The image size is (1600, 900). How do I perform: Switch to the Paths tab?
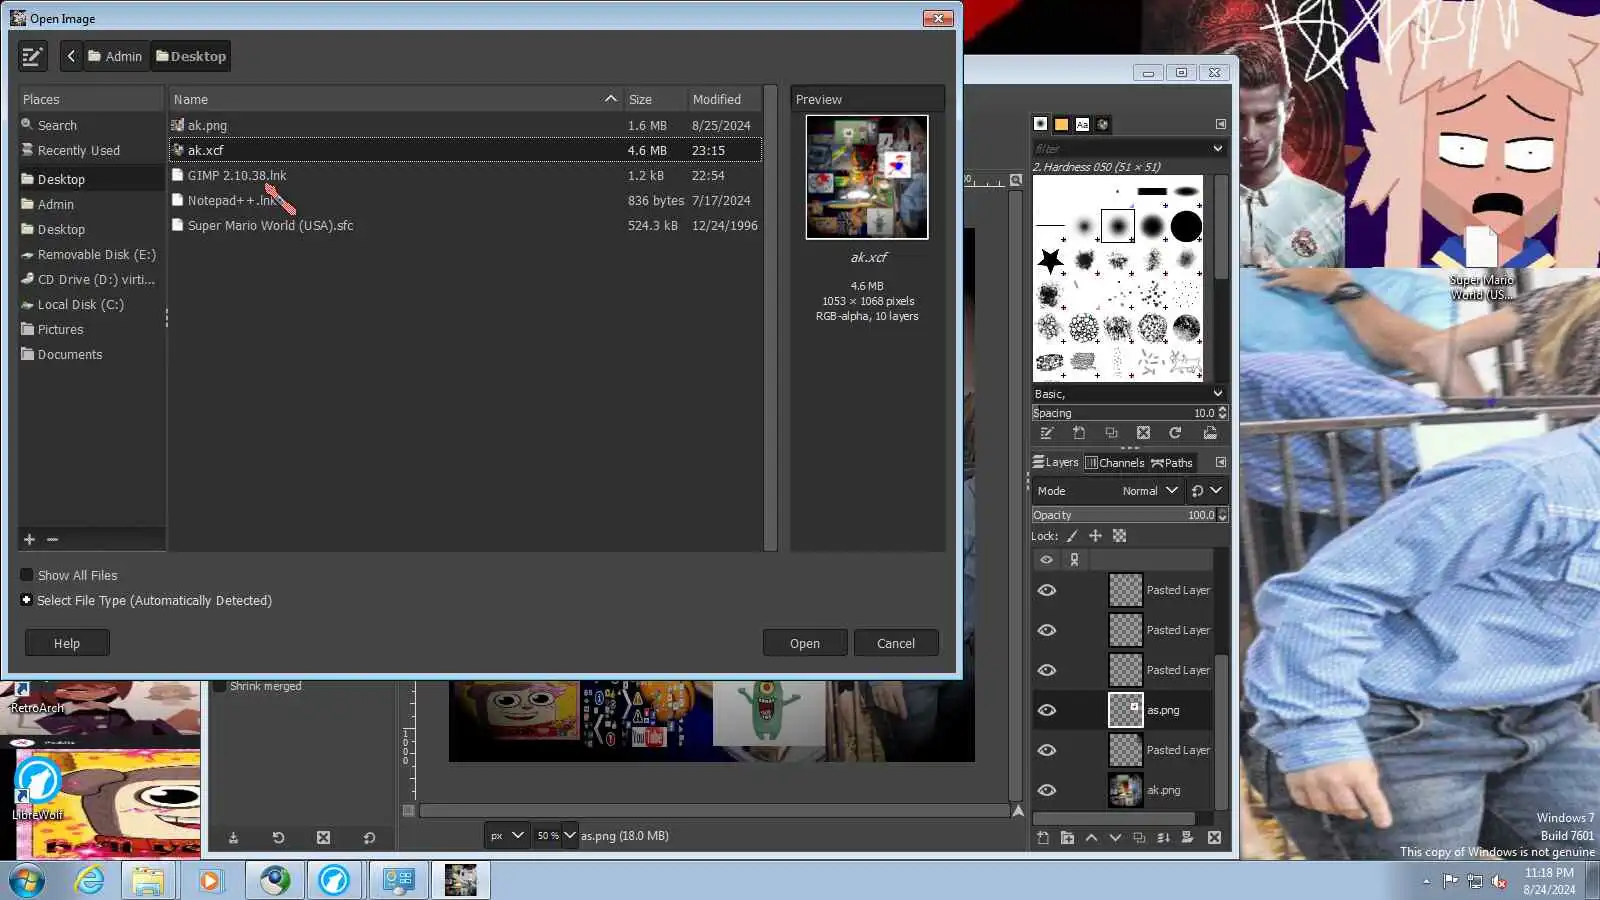(1172, 463)
